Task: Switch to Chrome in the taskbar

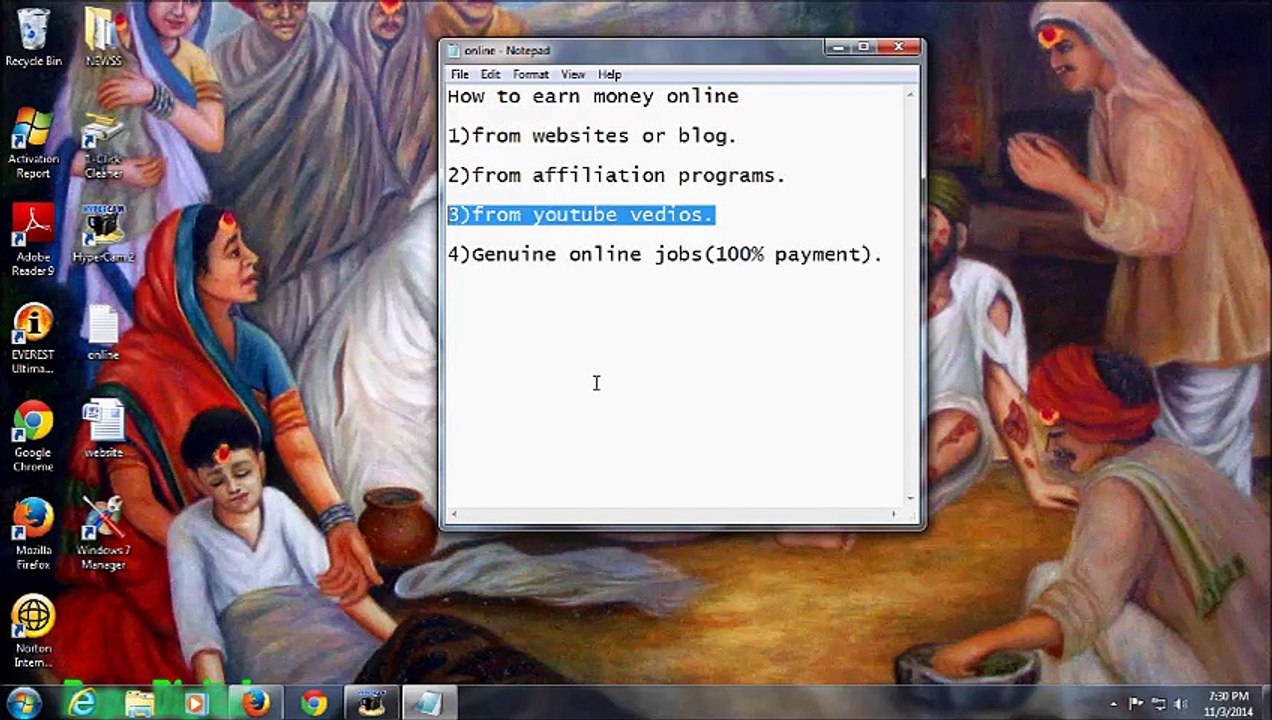Action: [x=314, y=703]
